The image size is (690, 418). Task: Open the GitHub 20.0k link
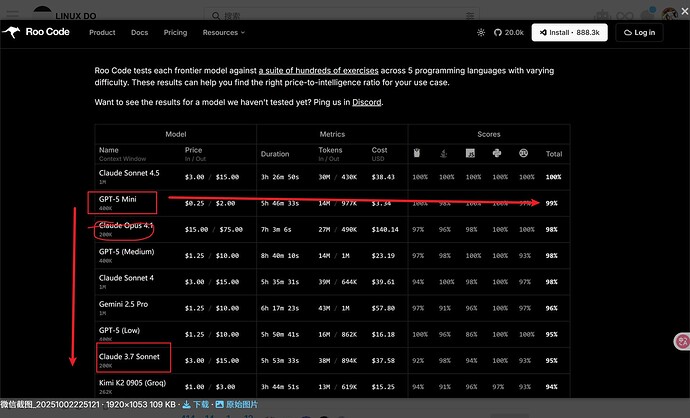(x=509, y=33)
